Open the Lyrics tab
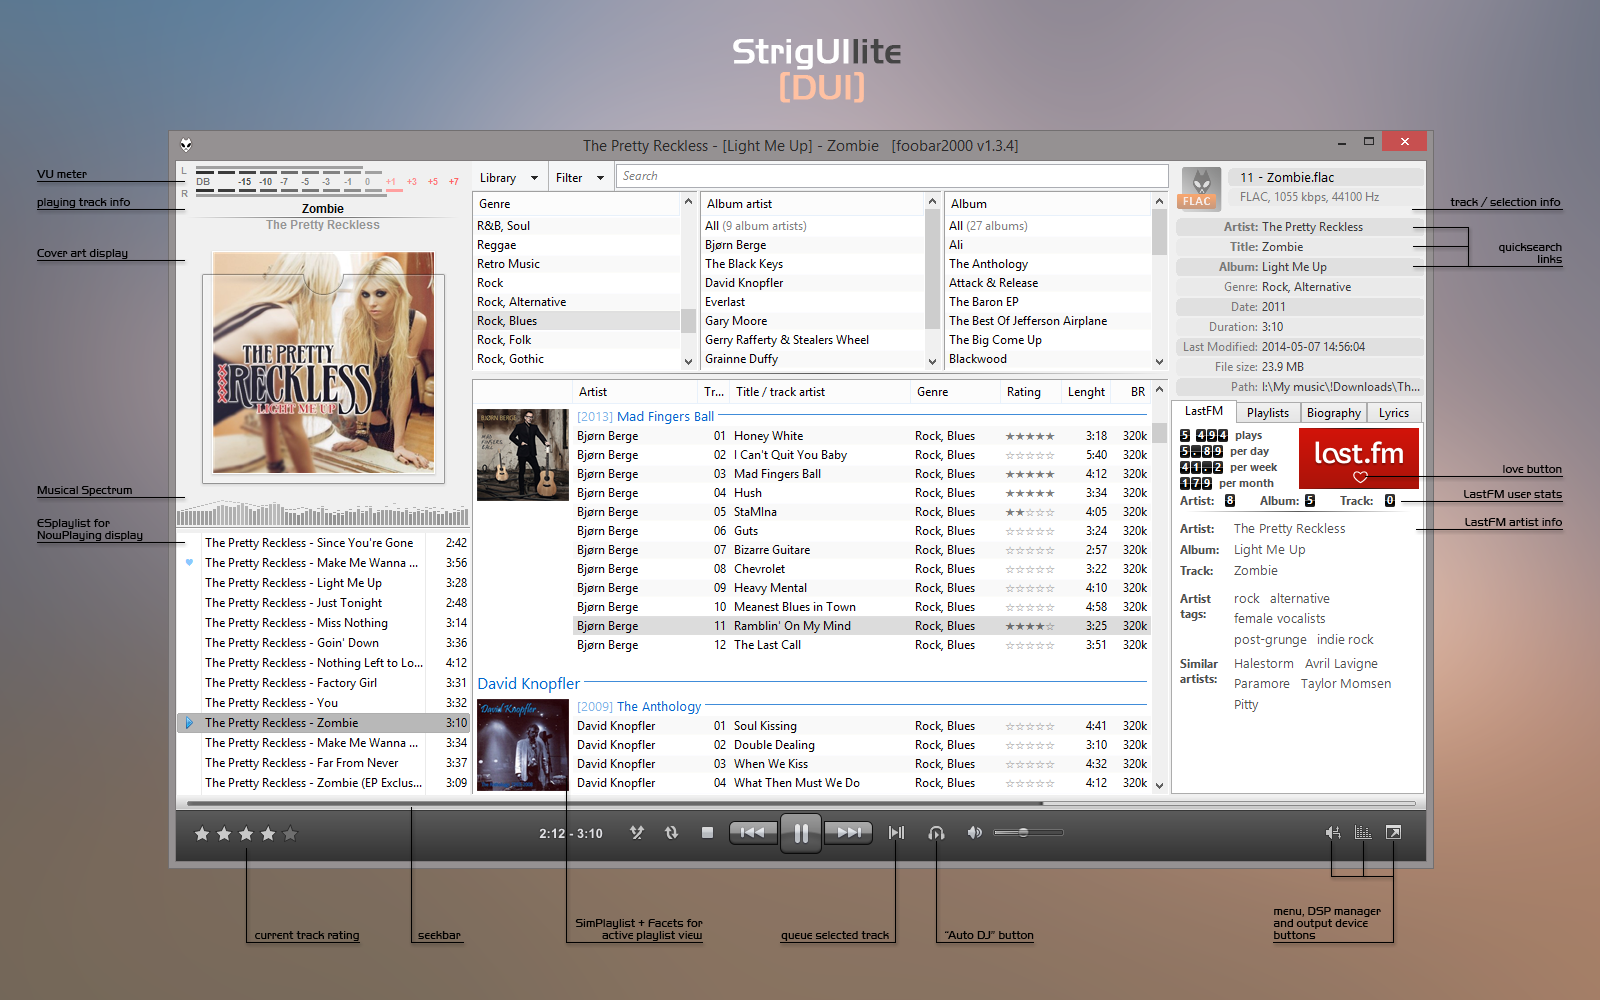Image resolution: width=1600 pixels, height=1000 pixels. pos(1394,413)
